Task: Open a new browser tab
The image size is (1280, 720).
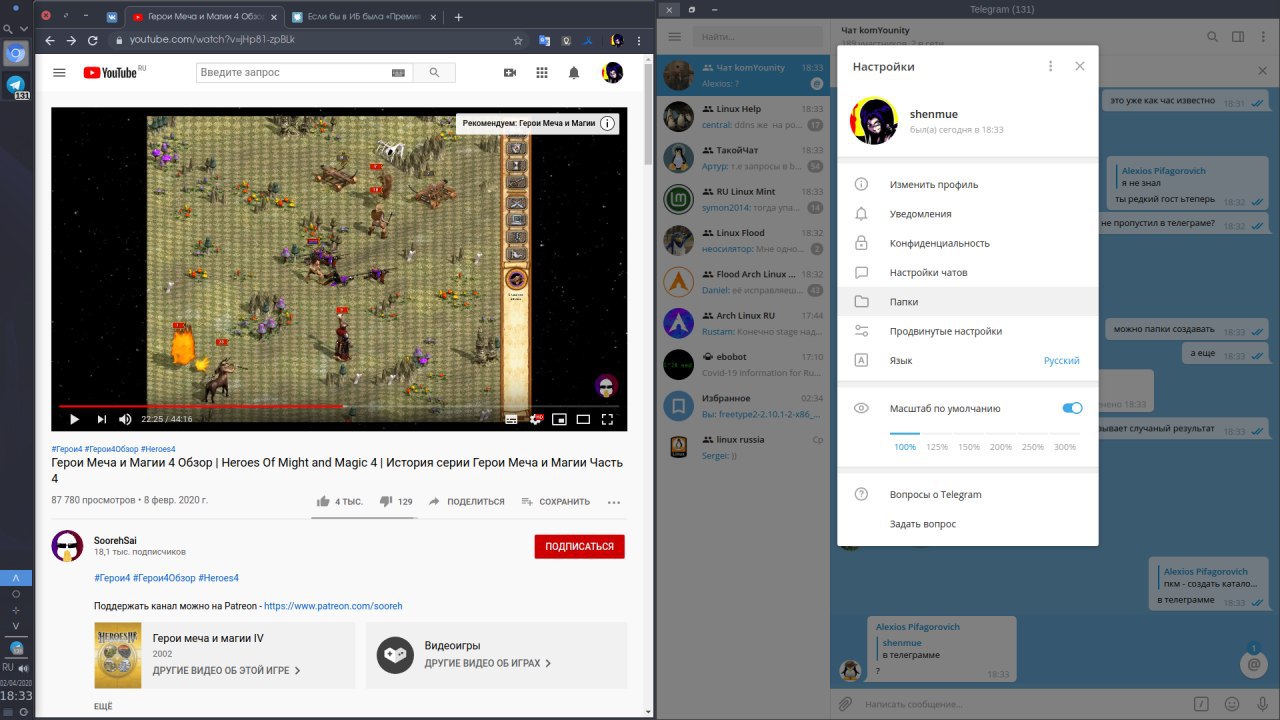Action: click(x=458, y=17)
